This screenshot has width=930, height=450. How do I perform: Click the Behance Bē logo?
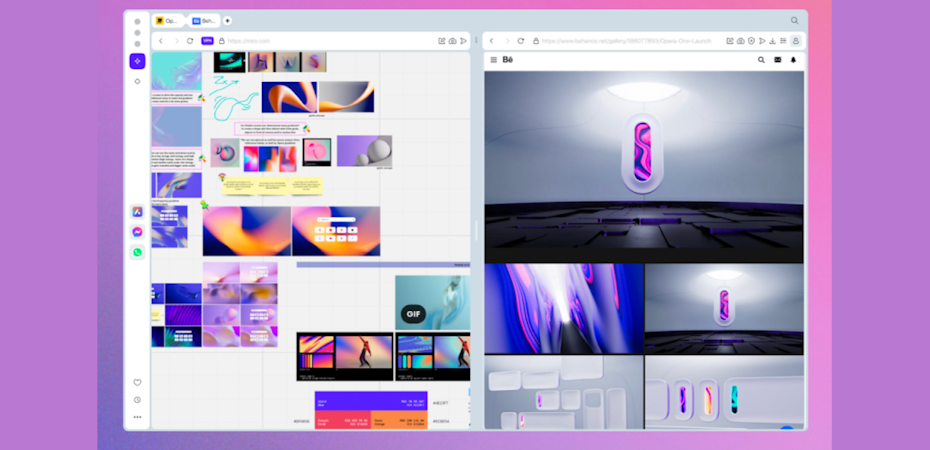click(508, 60)
